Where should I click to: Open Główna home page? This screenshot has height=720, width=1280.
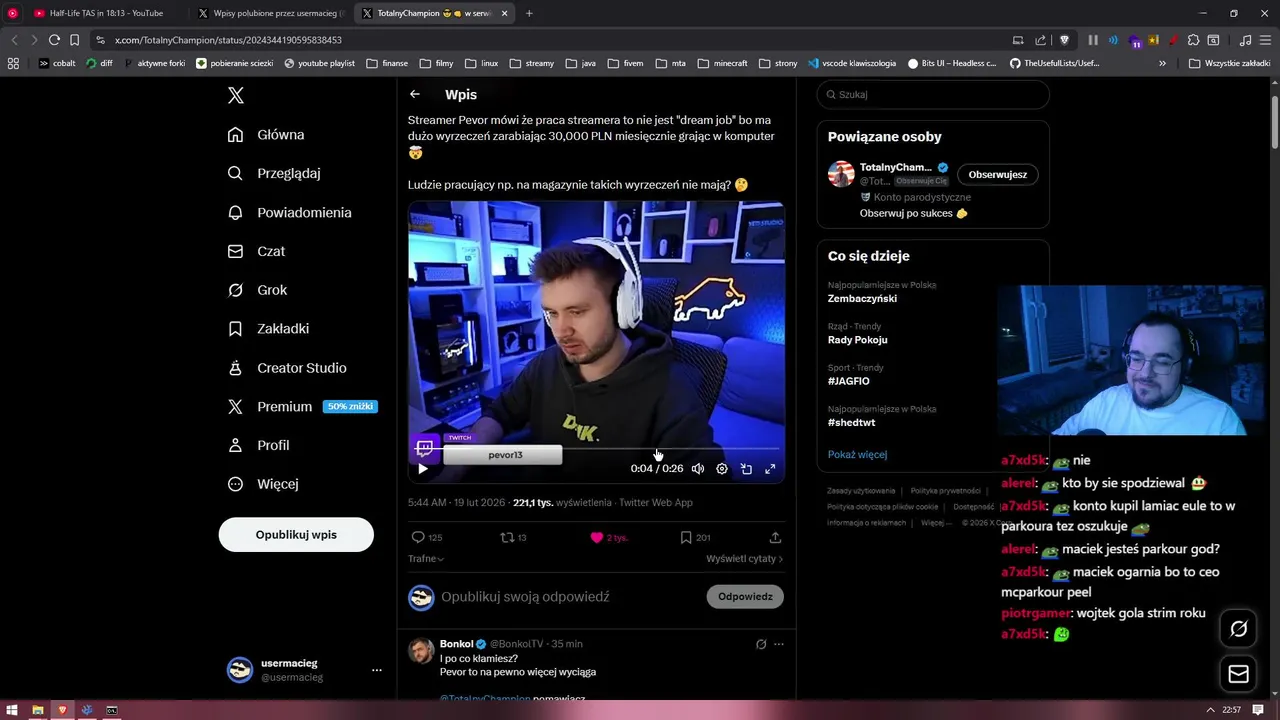point(266,134)
